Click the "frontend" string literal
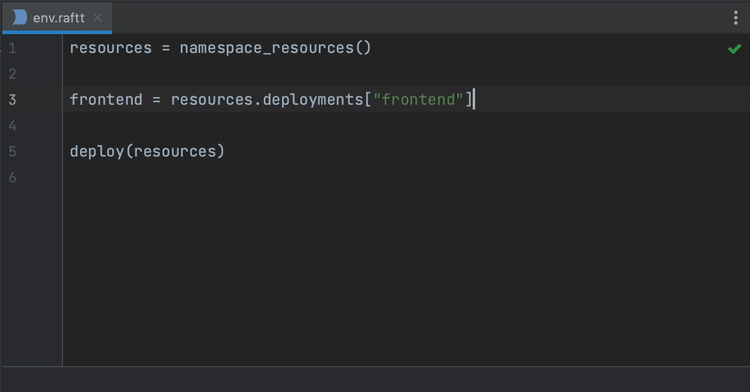This screenshot has width=750, height=392. (418, 99)
